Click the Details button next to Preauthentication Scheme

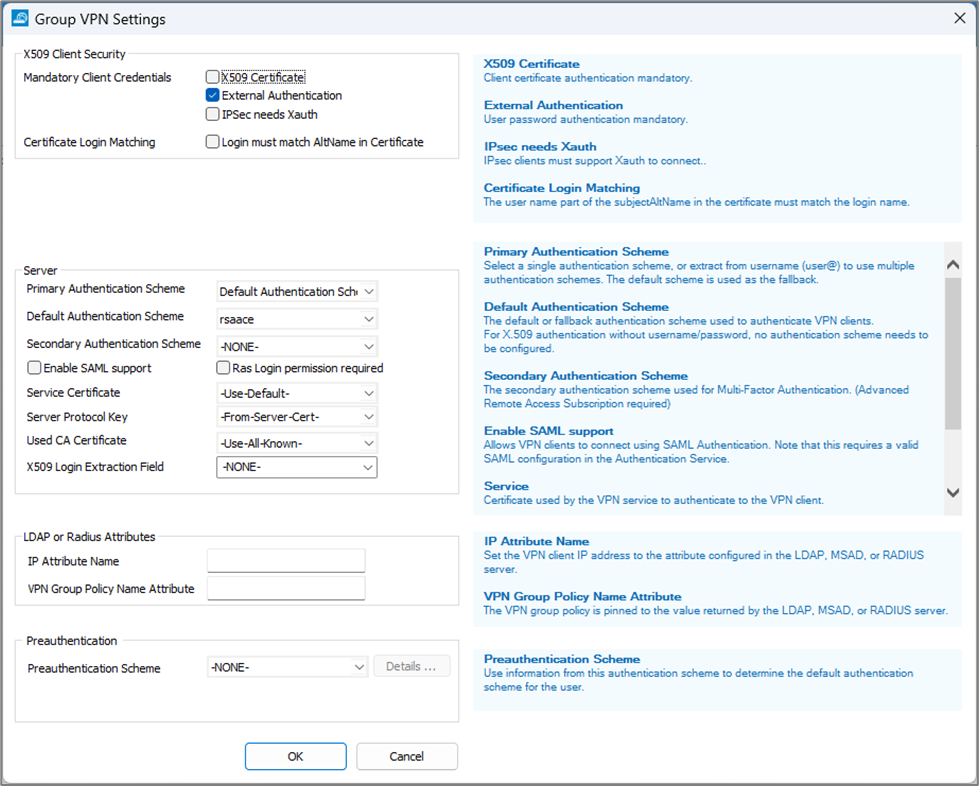411,666
